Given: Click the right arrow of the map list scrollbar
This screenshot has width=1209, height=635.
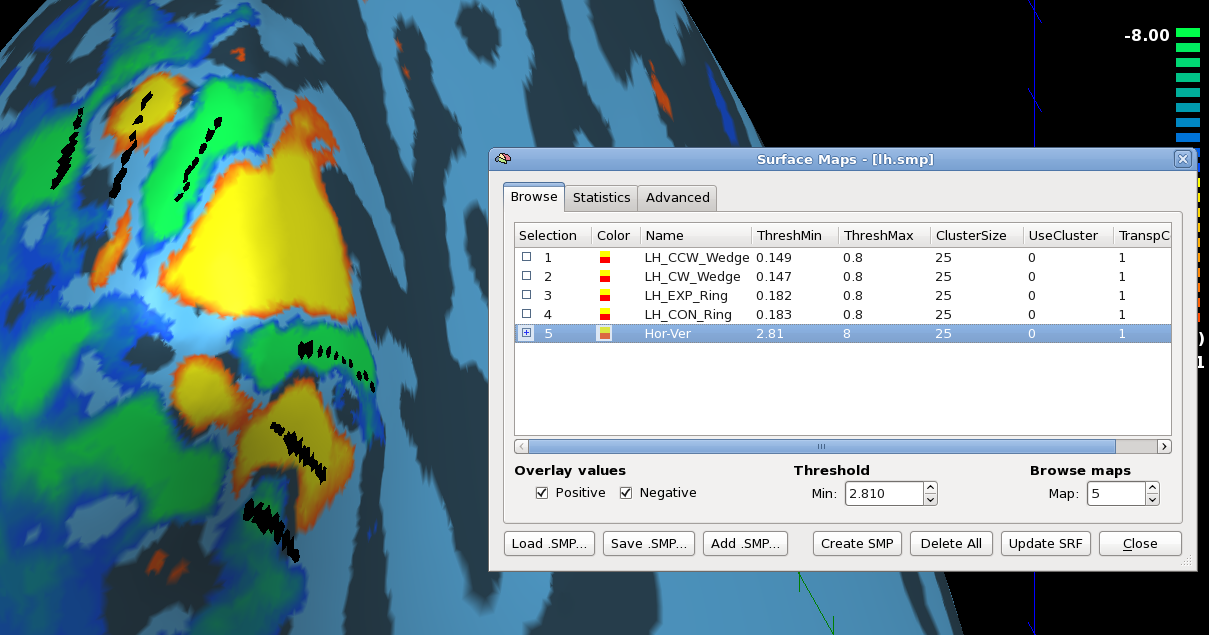Looking at the screenshot, I should pyautogui.click(x=1165, y=446).
